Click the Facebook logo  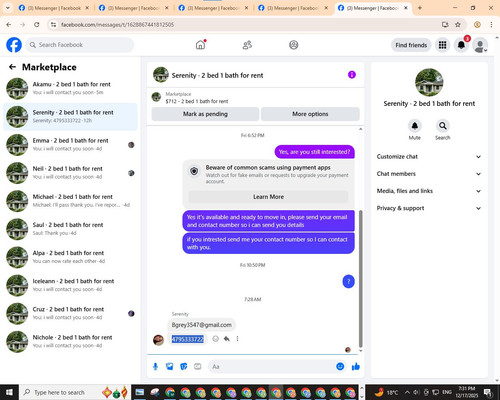coord(14,45)
